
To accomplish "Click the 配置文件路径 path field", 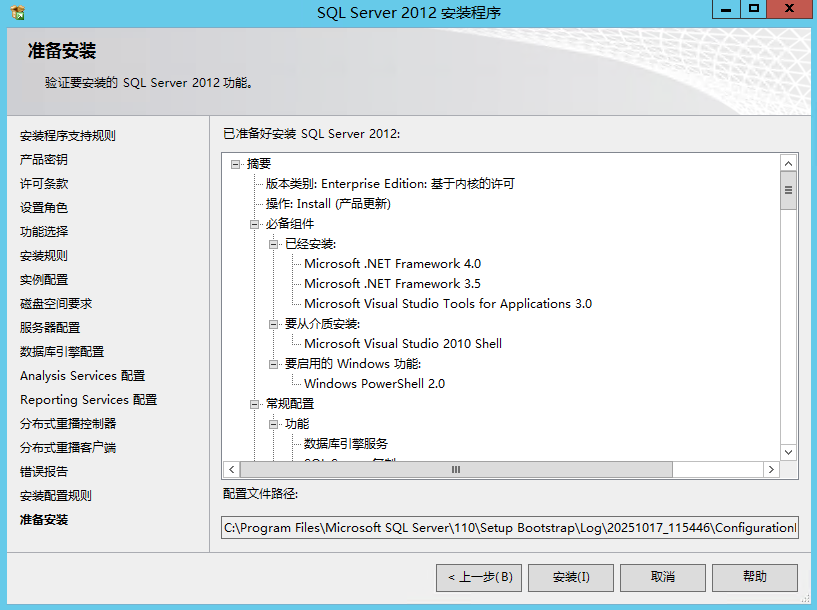I will click(x=510, y=528).
